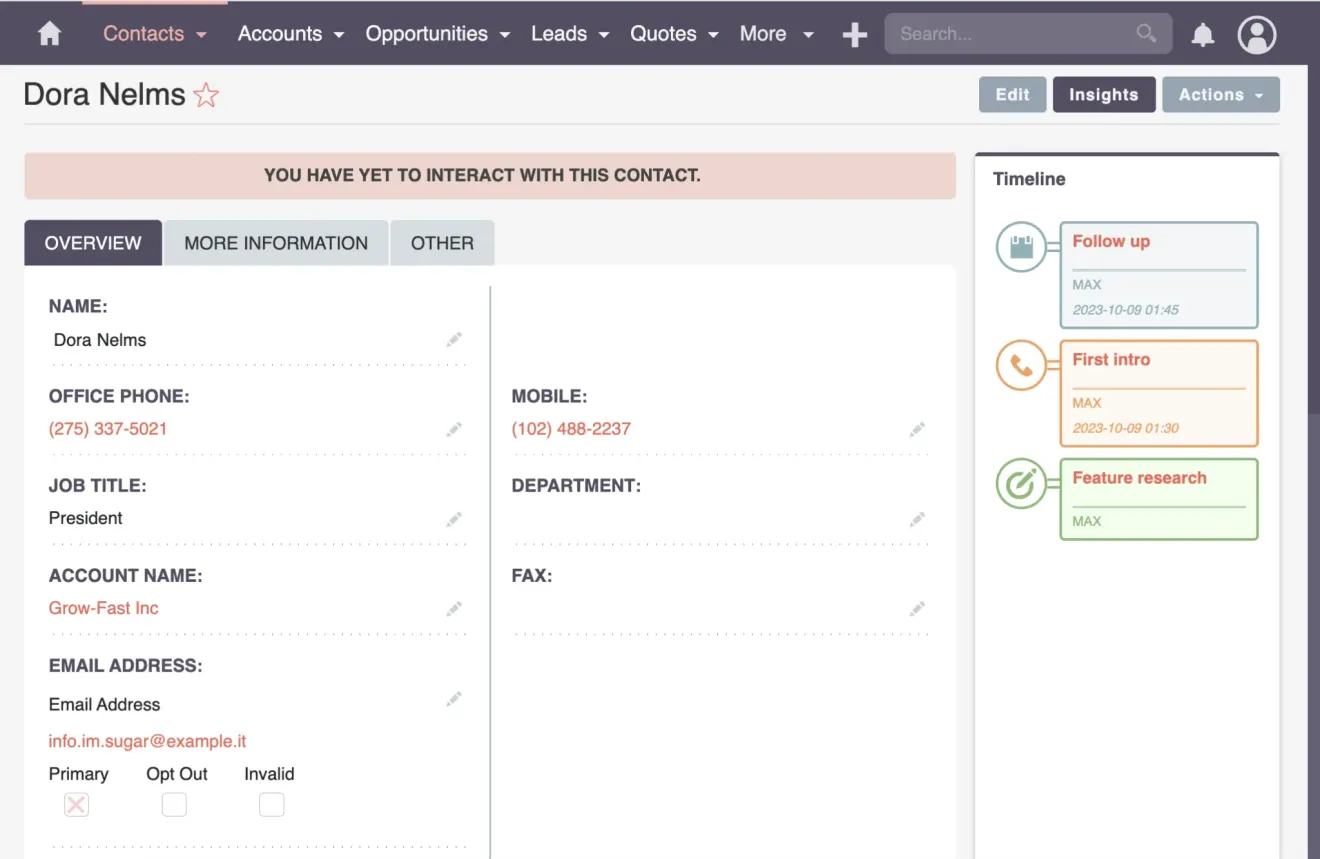
Task: Open the user profile avatar icon
Action: coord(1257,34)
